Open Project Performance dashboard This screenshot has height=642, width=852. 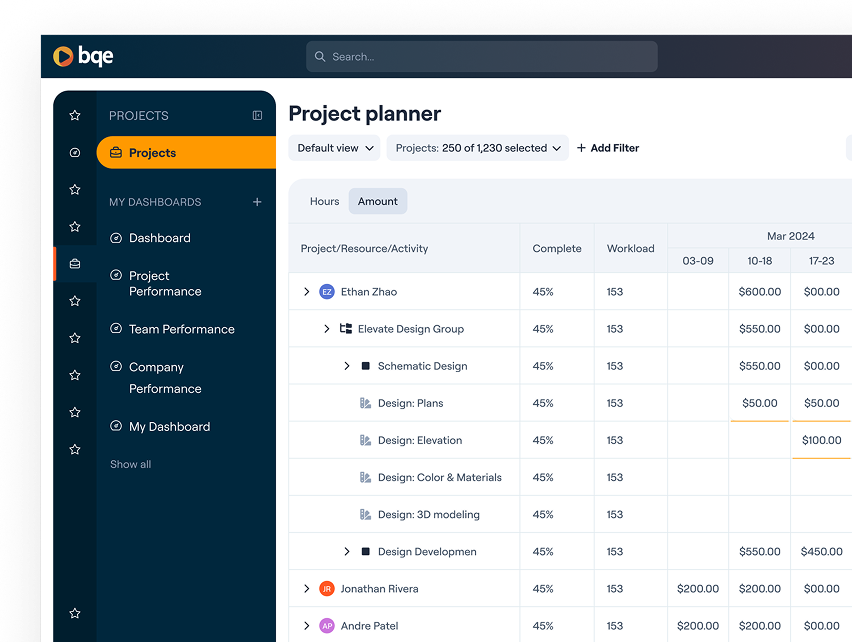[x=165, y=284]
